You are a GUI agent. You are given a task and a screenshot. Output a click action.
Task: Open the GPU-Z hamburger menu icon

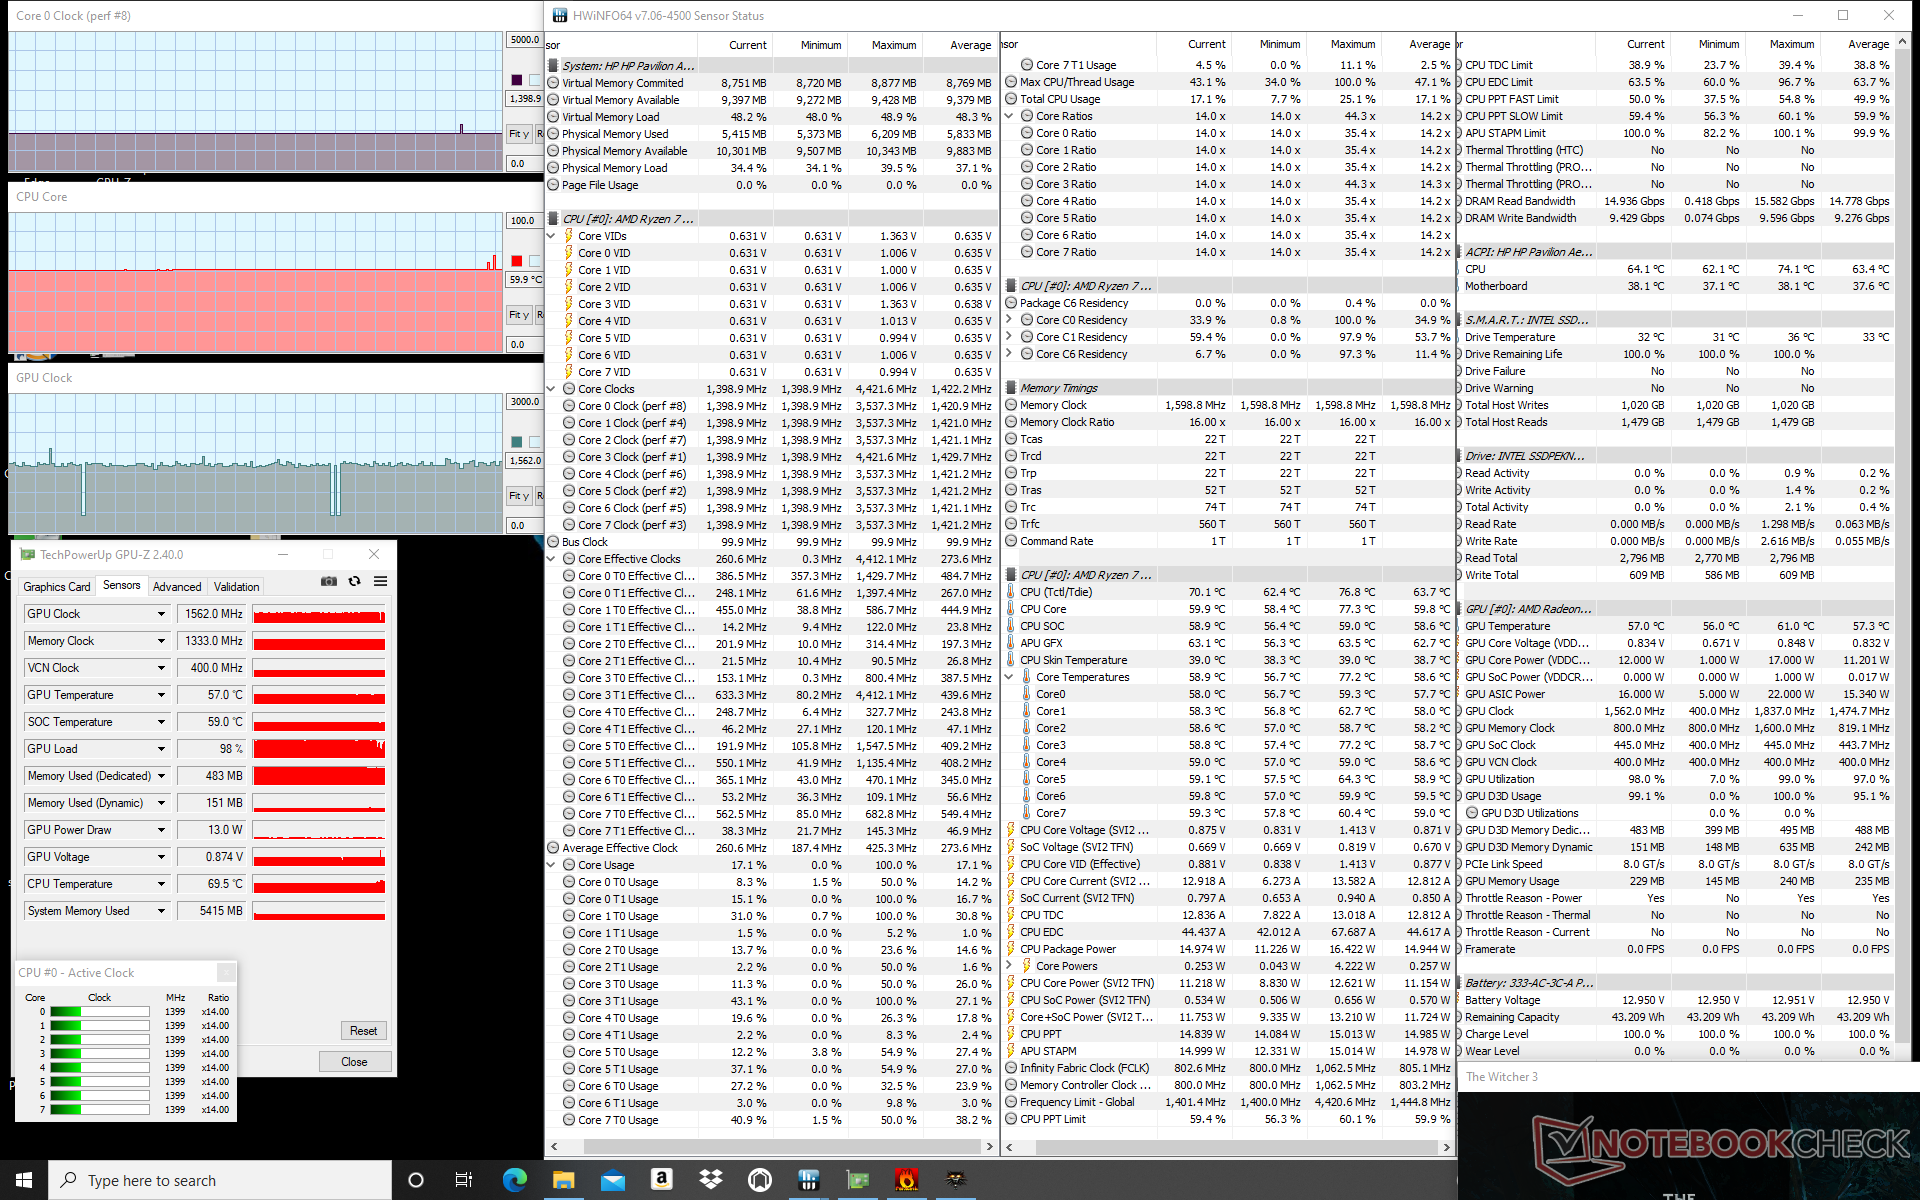380,581
